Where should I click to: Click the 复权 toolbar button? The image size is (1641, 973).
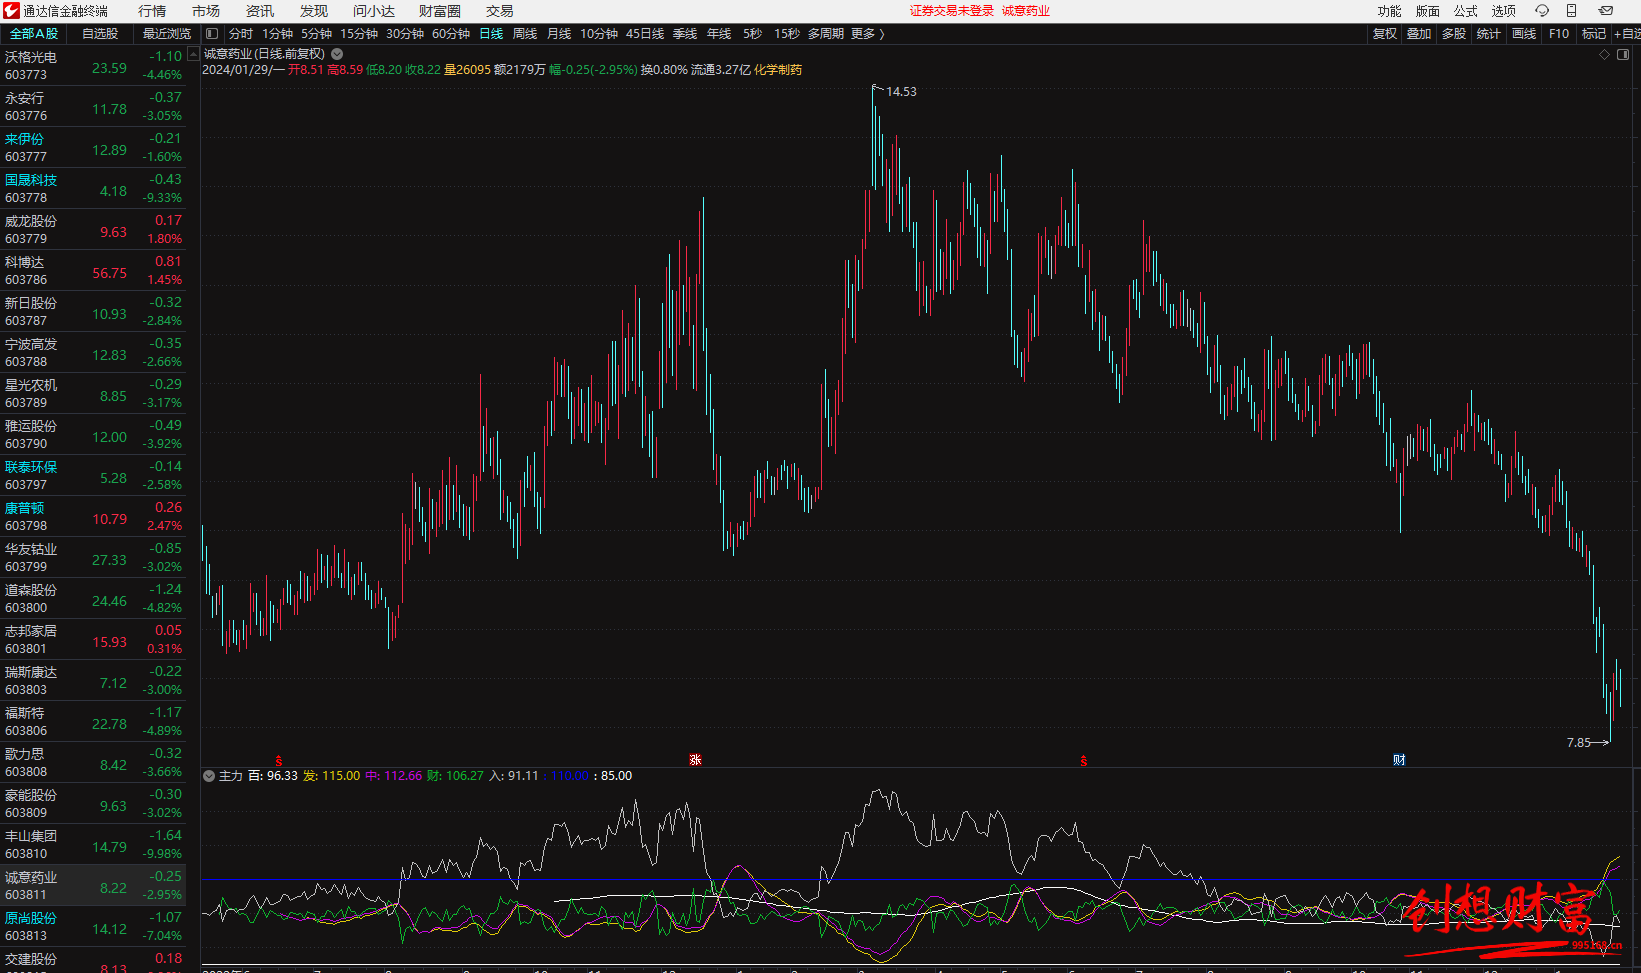[1385, 34]
